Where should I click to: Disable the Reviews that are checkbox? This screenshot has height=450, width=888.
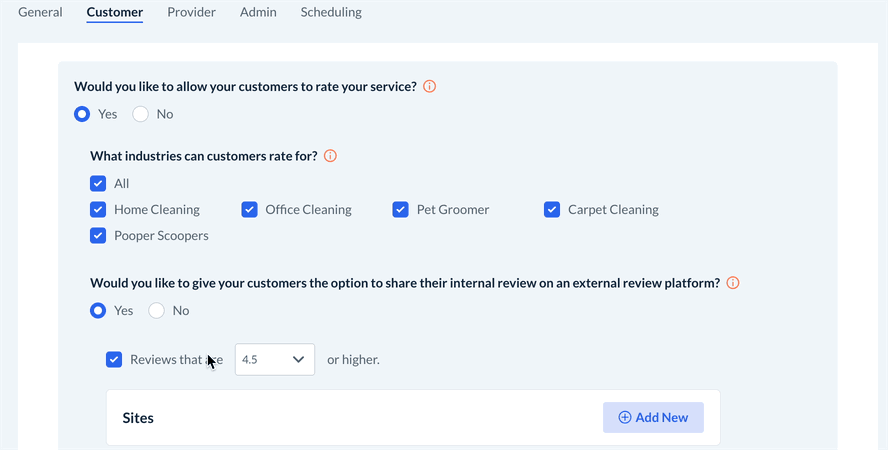click(114, 360)
